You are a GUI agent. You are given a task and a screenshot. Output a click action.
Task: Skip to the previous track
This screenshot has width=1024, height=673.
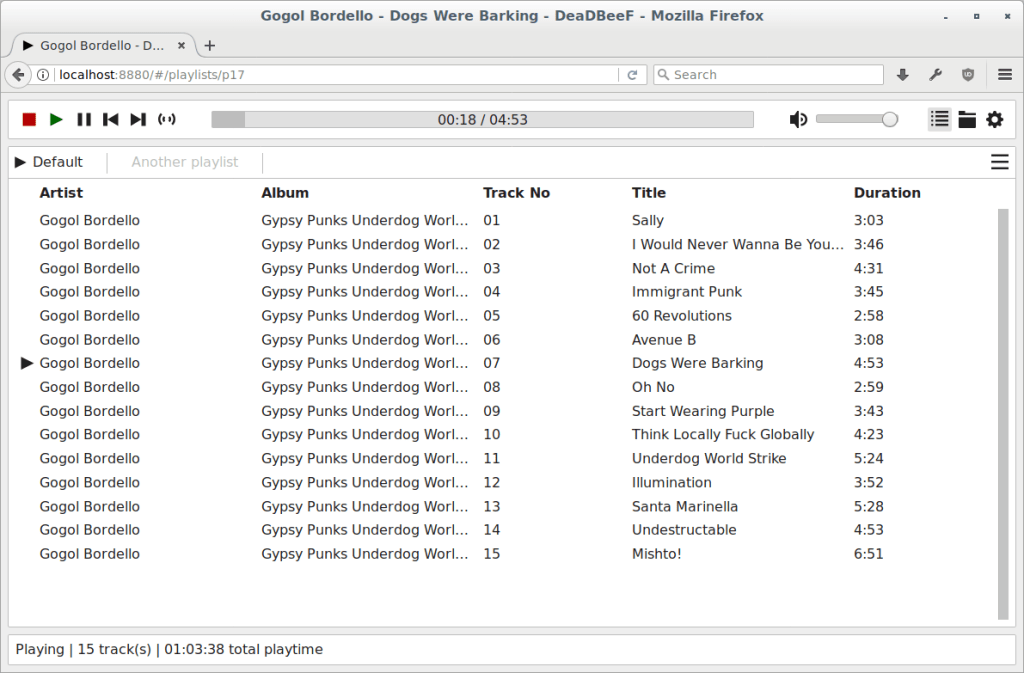coord(111,119)
